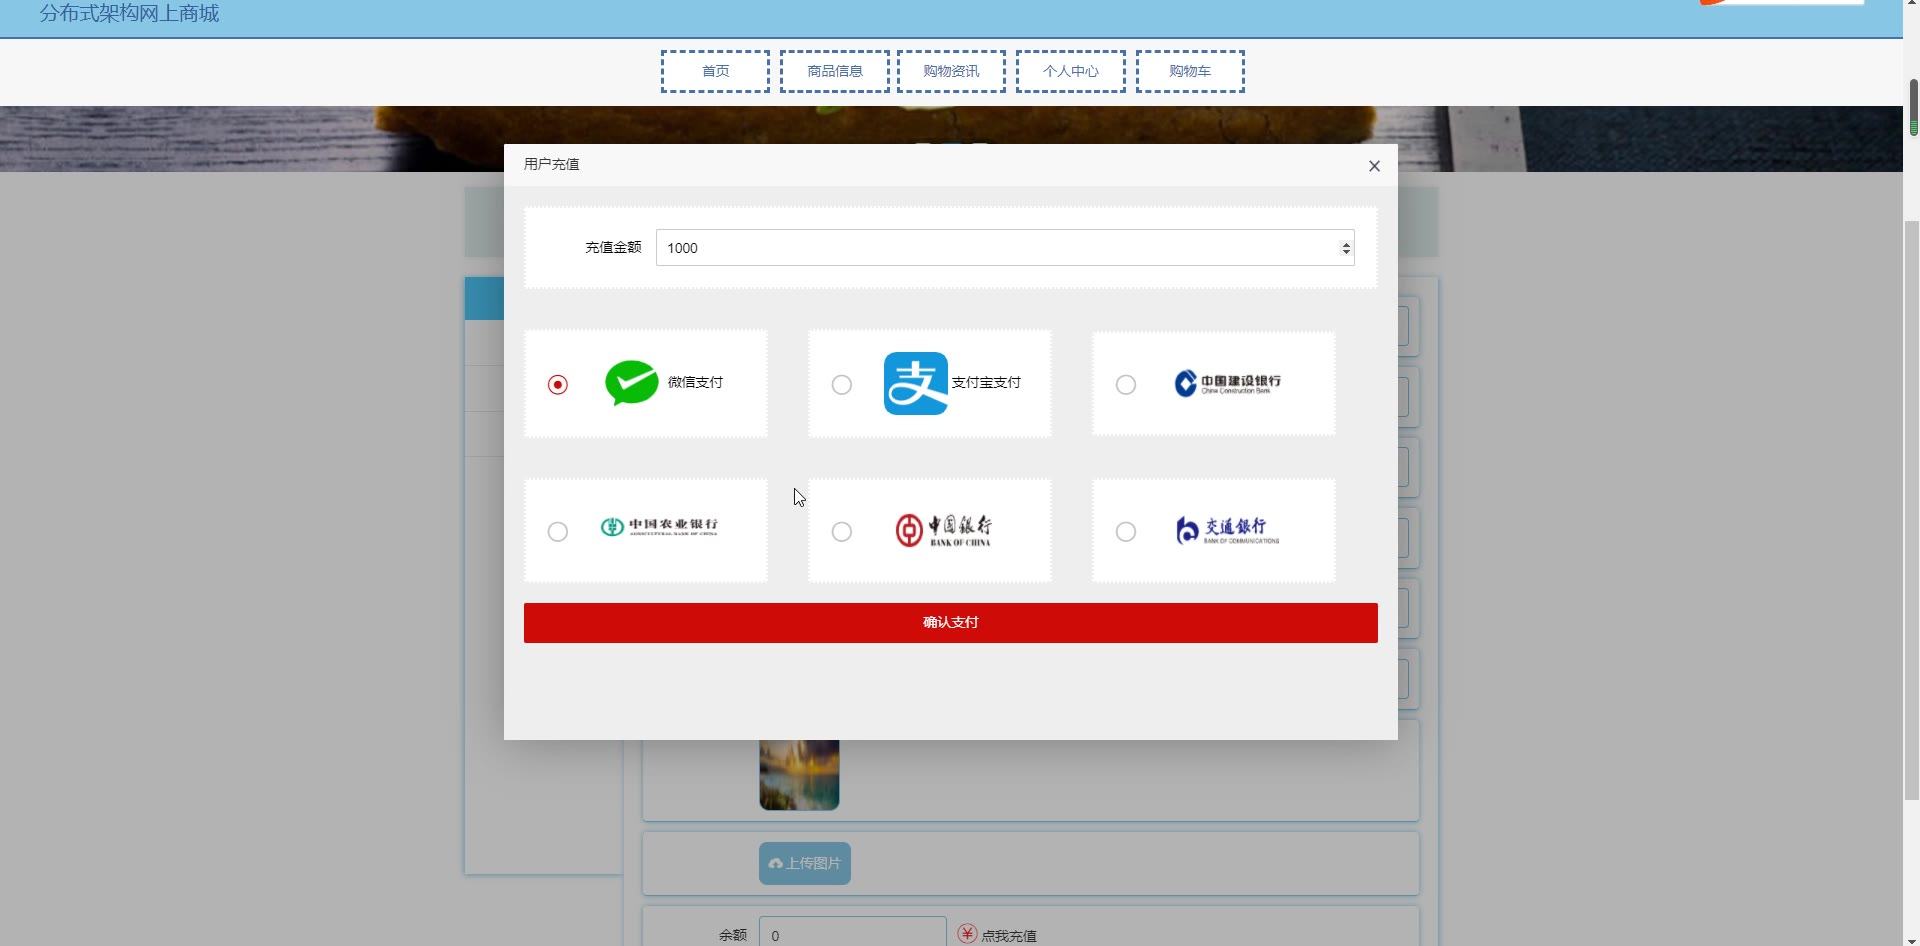Click the 点我充值 link
The image size is (1920, 946).
coord(1009,936)
